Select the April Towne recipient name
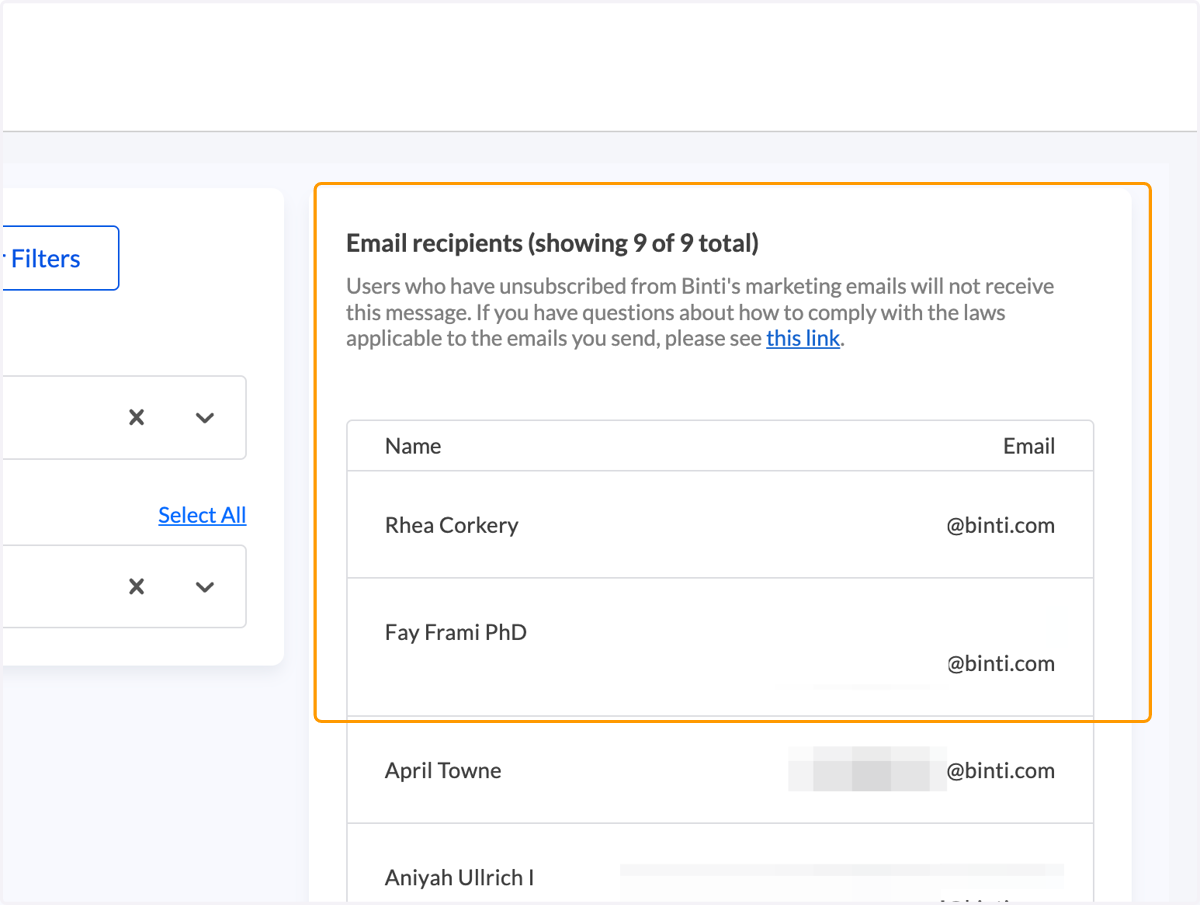This screenshot has height=905, width=1200. pos(443,771)
